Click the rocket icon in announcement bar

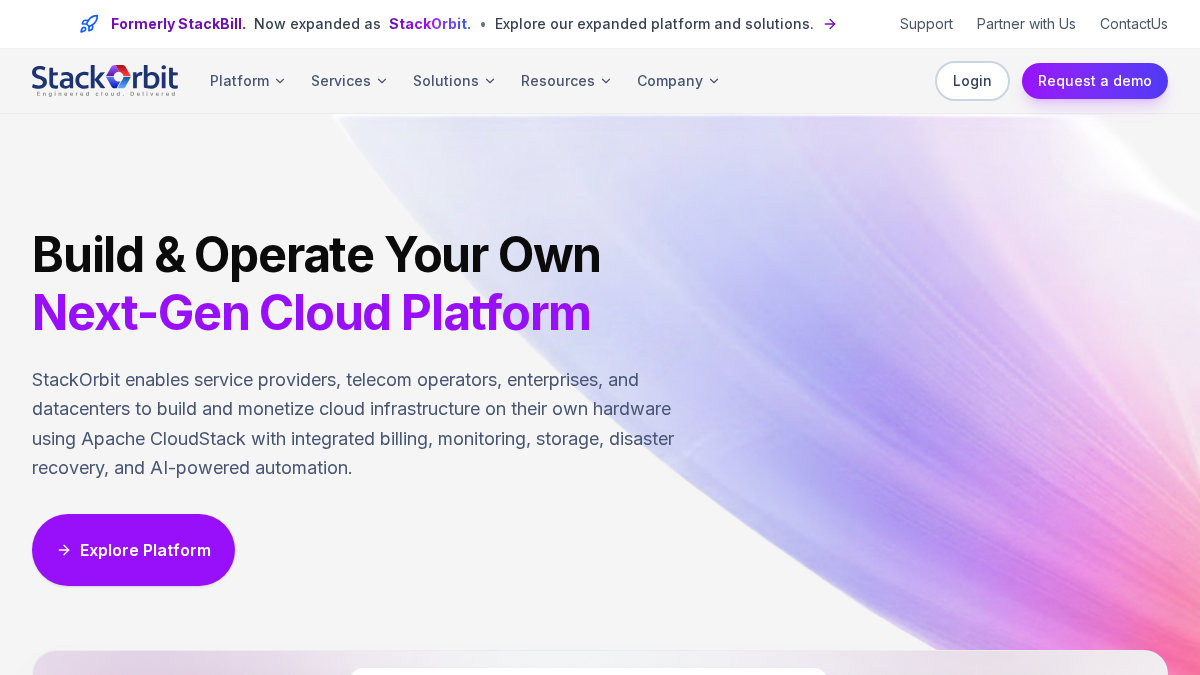click(x=89, y=24)
